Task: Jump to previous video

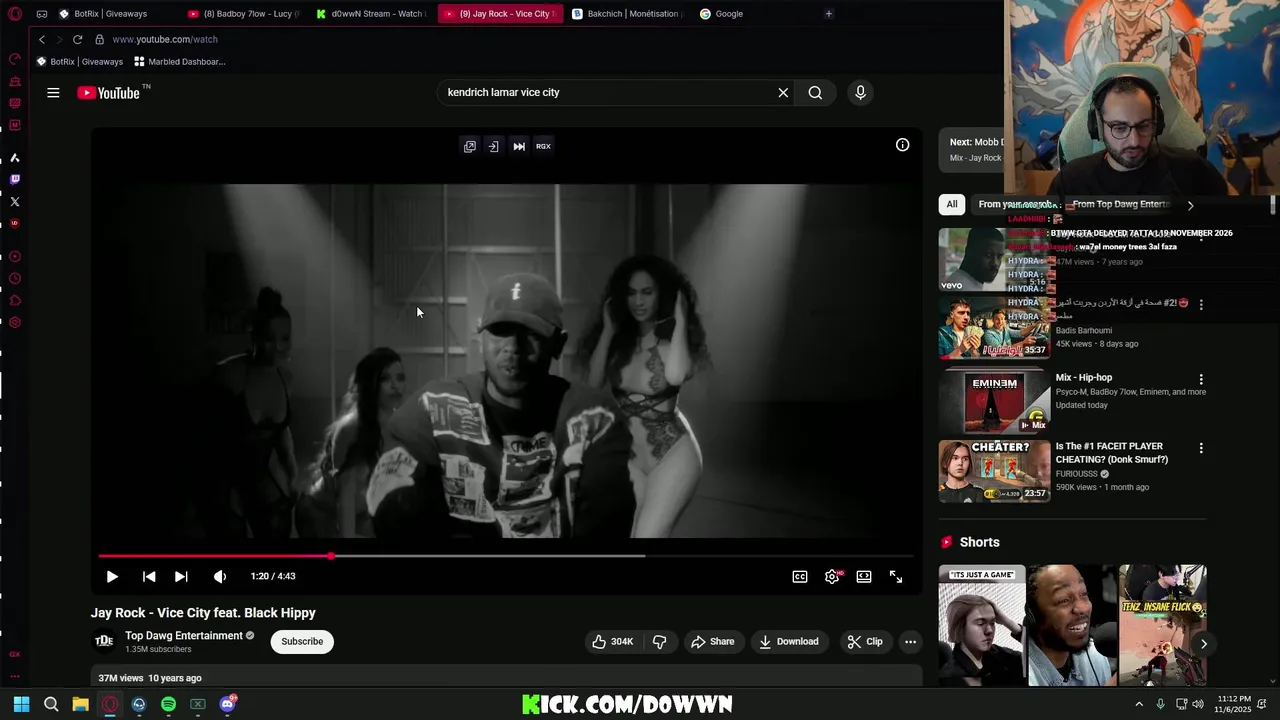Action: pyautogui.click(x=149, y=577)
